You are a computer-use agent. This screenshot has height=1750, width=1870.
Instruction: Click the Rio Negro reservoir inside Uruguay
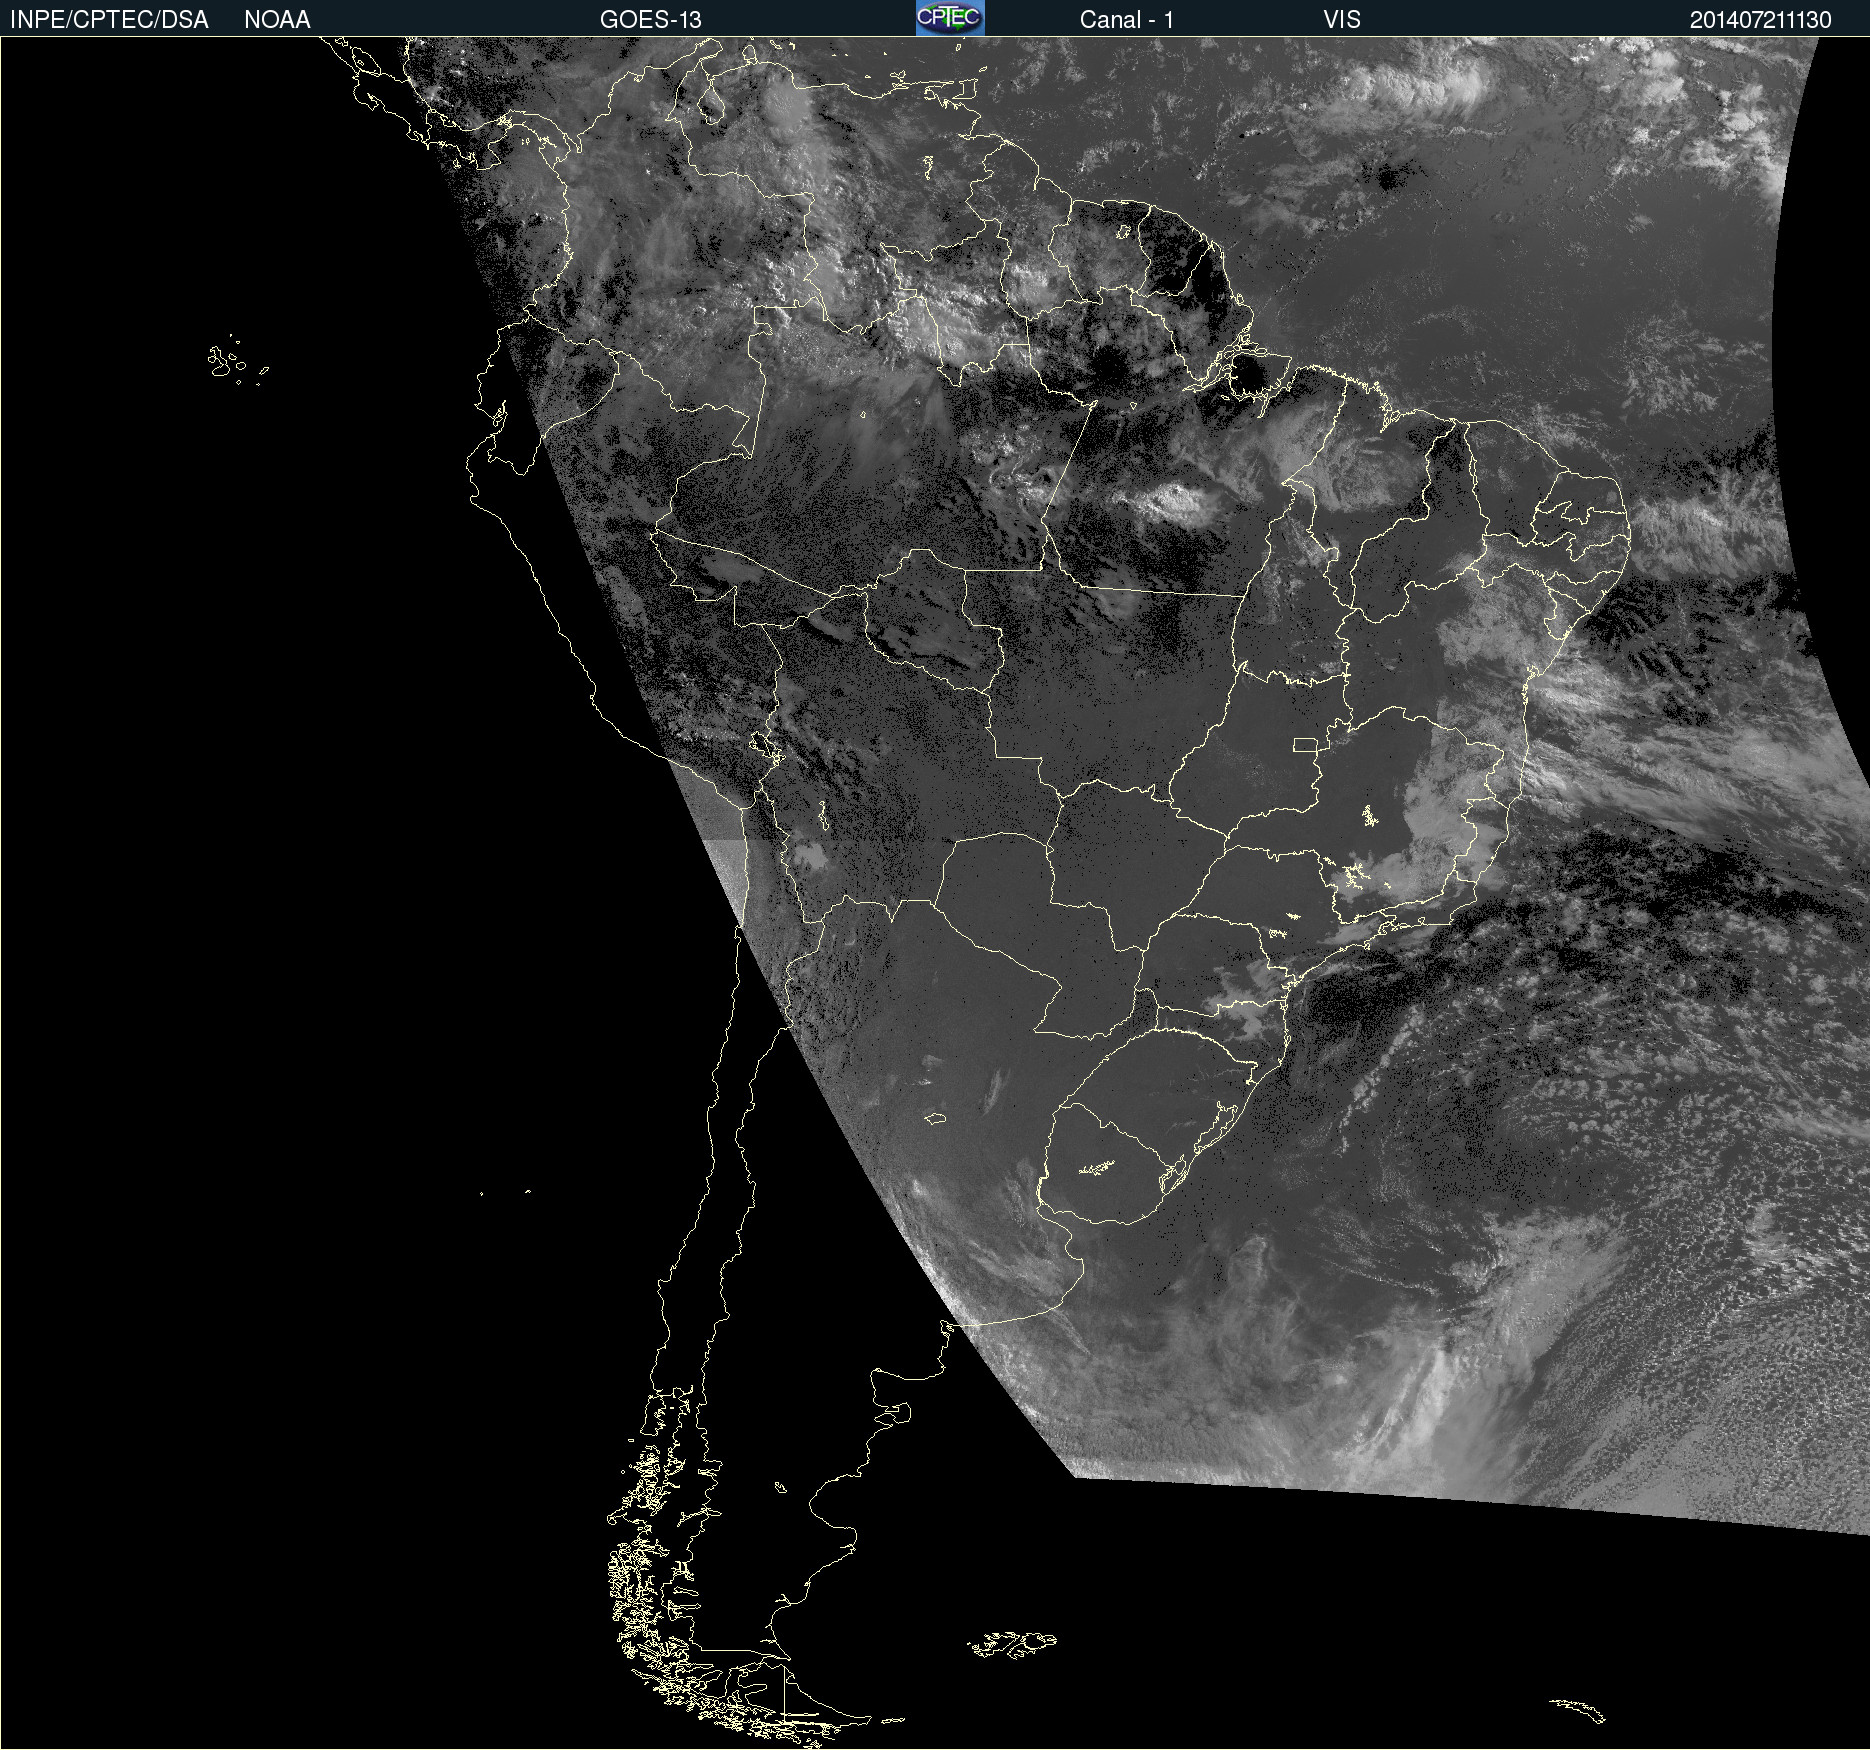1097,1168
